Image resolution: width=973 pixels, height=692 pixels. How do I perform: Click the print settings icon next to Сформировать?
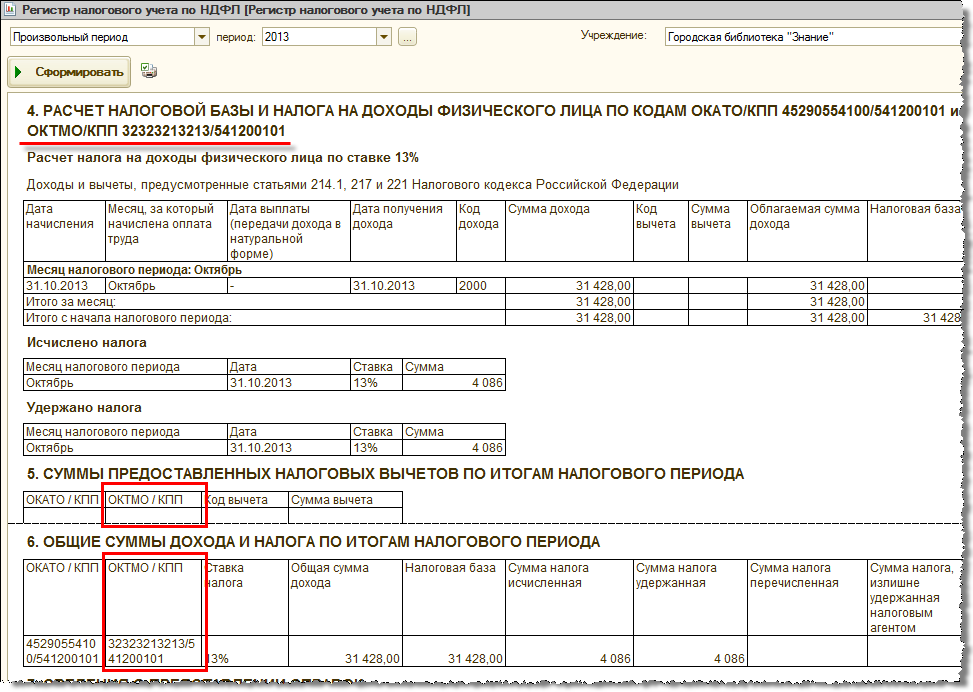click(149, 71)
